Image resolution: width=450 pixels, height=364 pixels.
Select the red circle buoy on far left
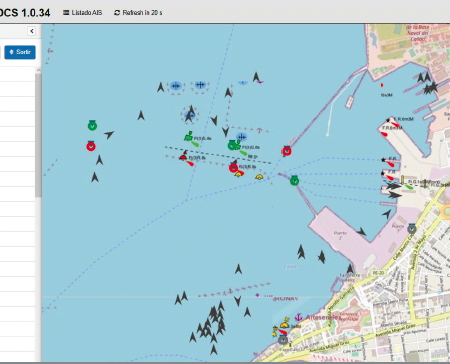coord(91,146)
